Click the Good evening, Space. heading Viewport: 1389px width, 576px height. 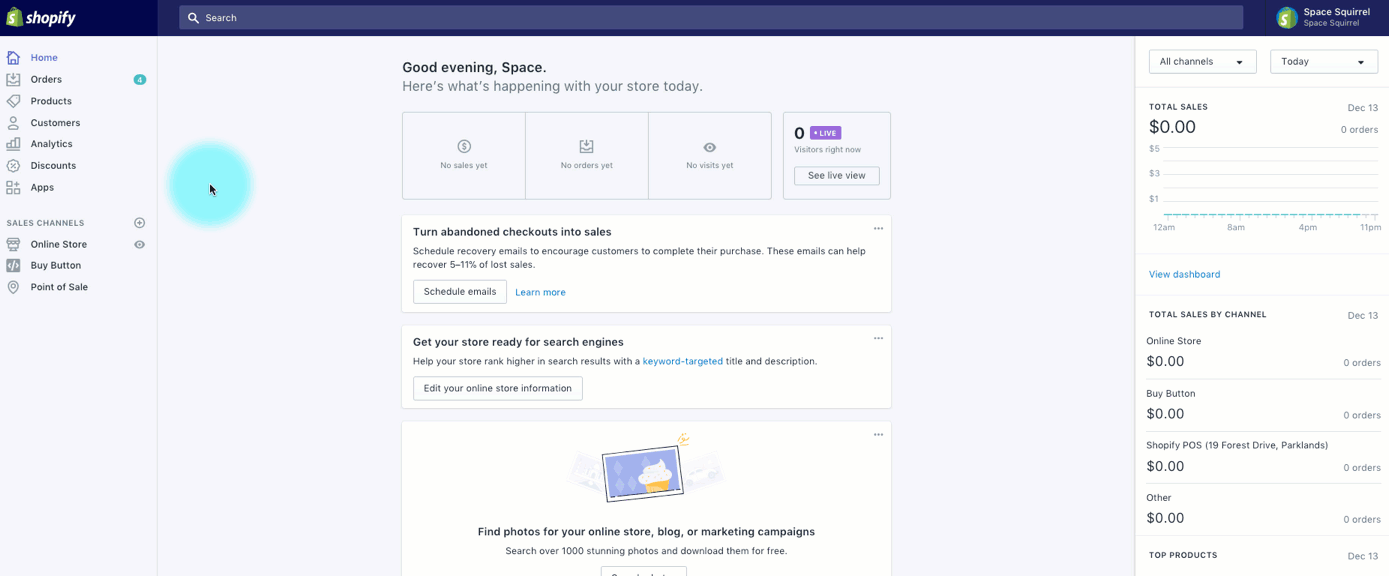[474, 67]
